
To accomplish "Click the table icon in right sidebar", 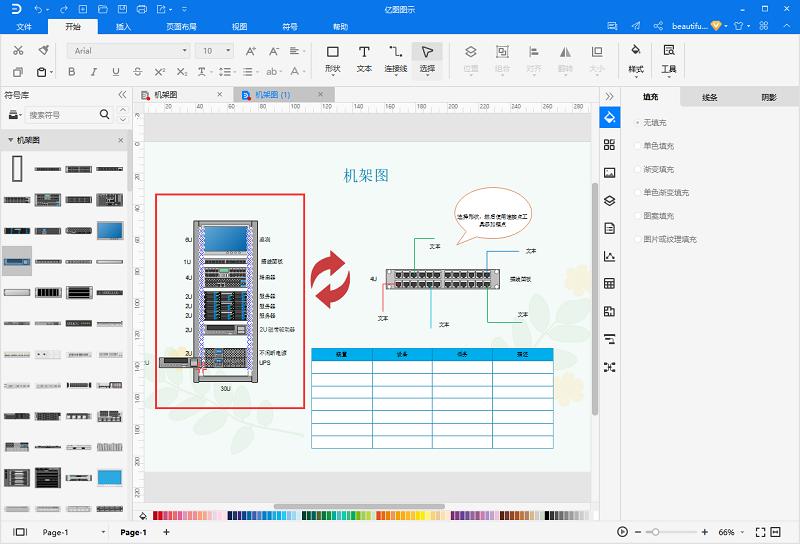I will tap(609, 284).
